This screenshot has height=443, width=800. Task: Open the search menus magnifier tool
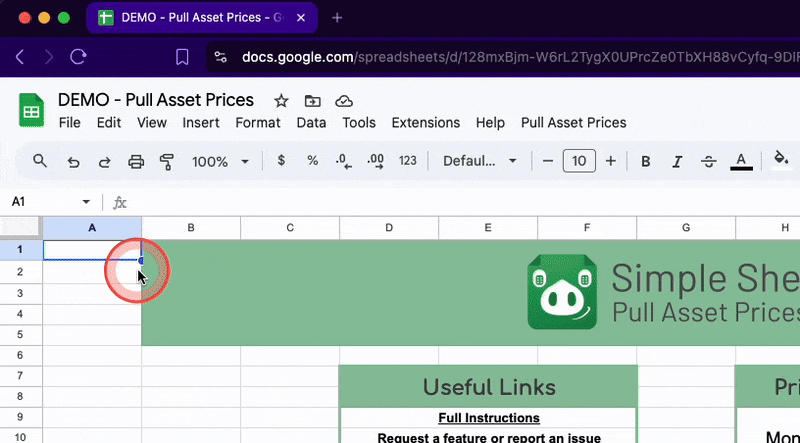point(40,161)
